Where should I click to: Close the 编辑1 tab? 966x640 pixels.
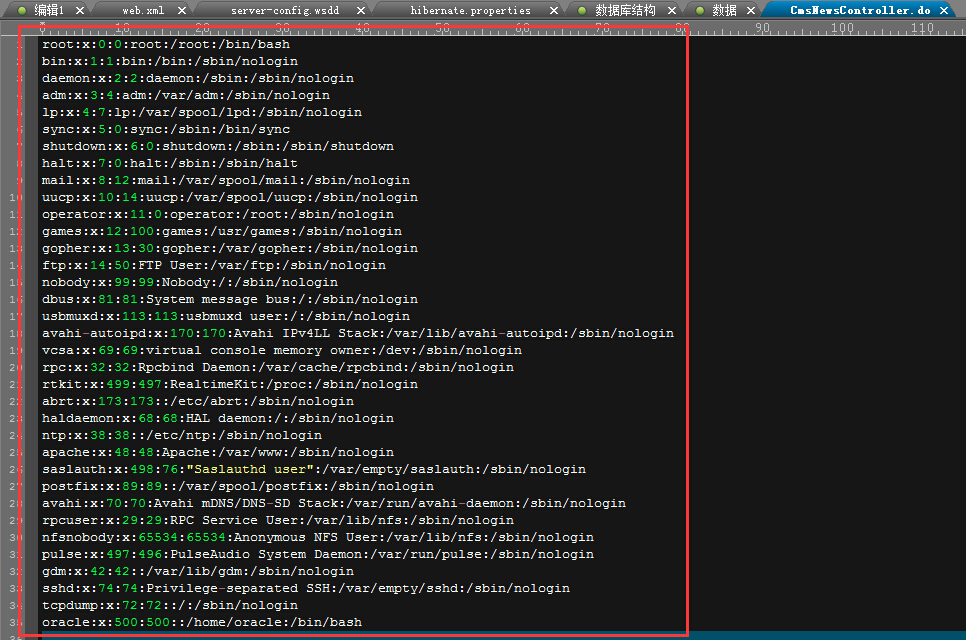click(x=80, y=10)
